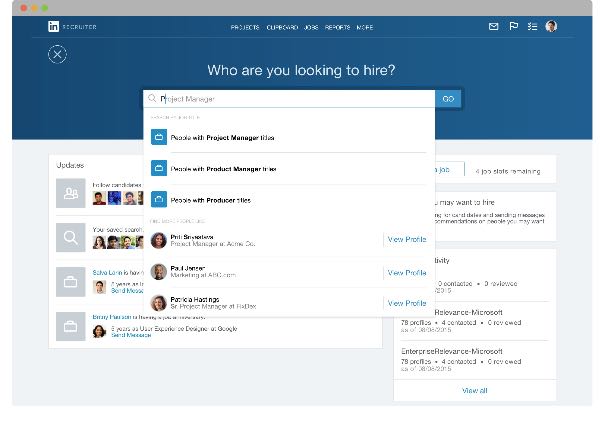Click the follow candidates people icon
This screenshot has width=600, height=424.
71,193
